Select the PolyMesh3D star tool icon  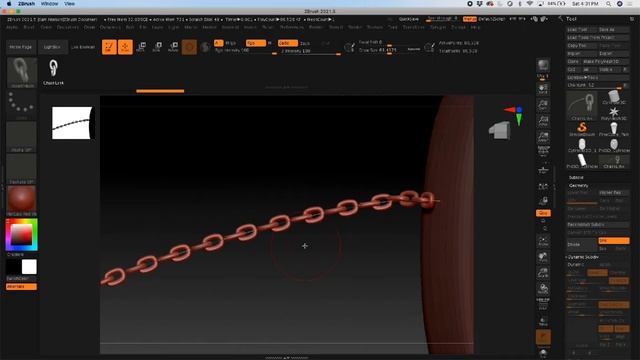point(614,113)
